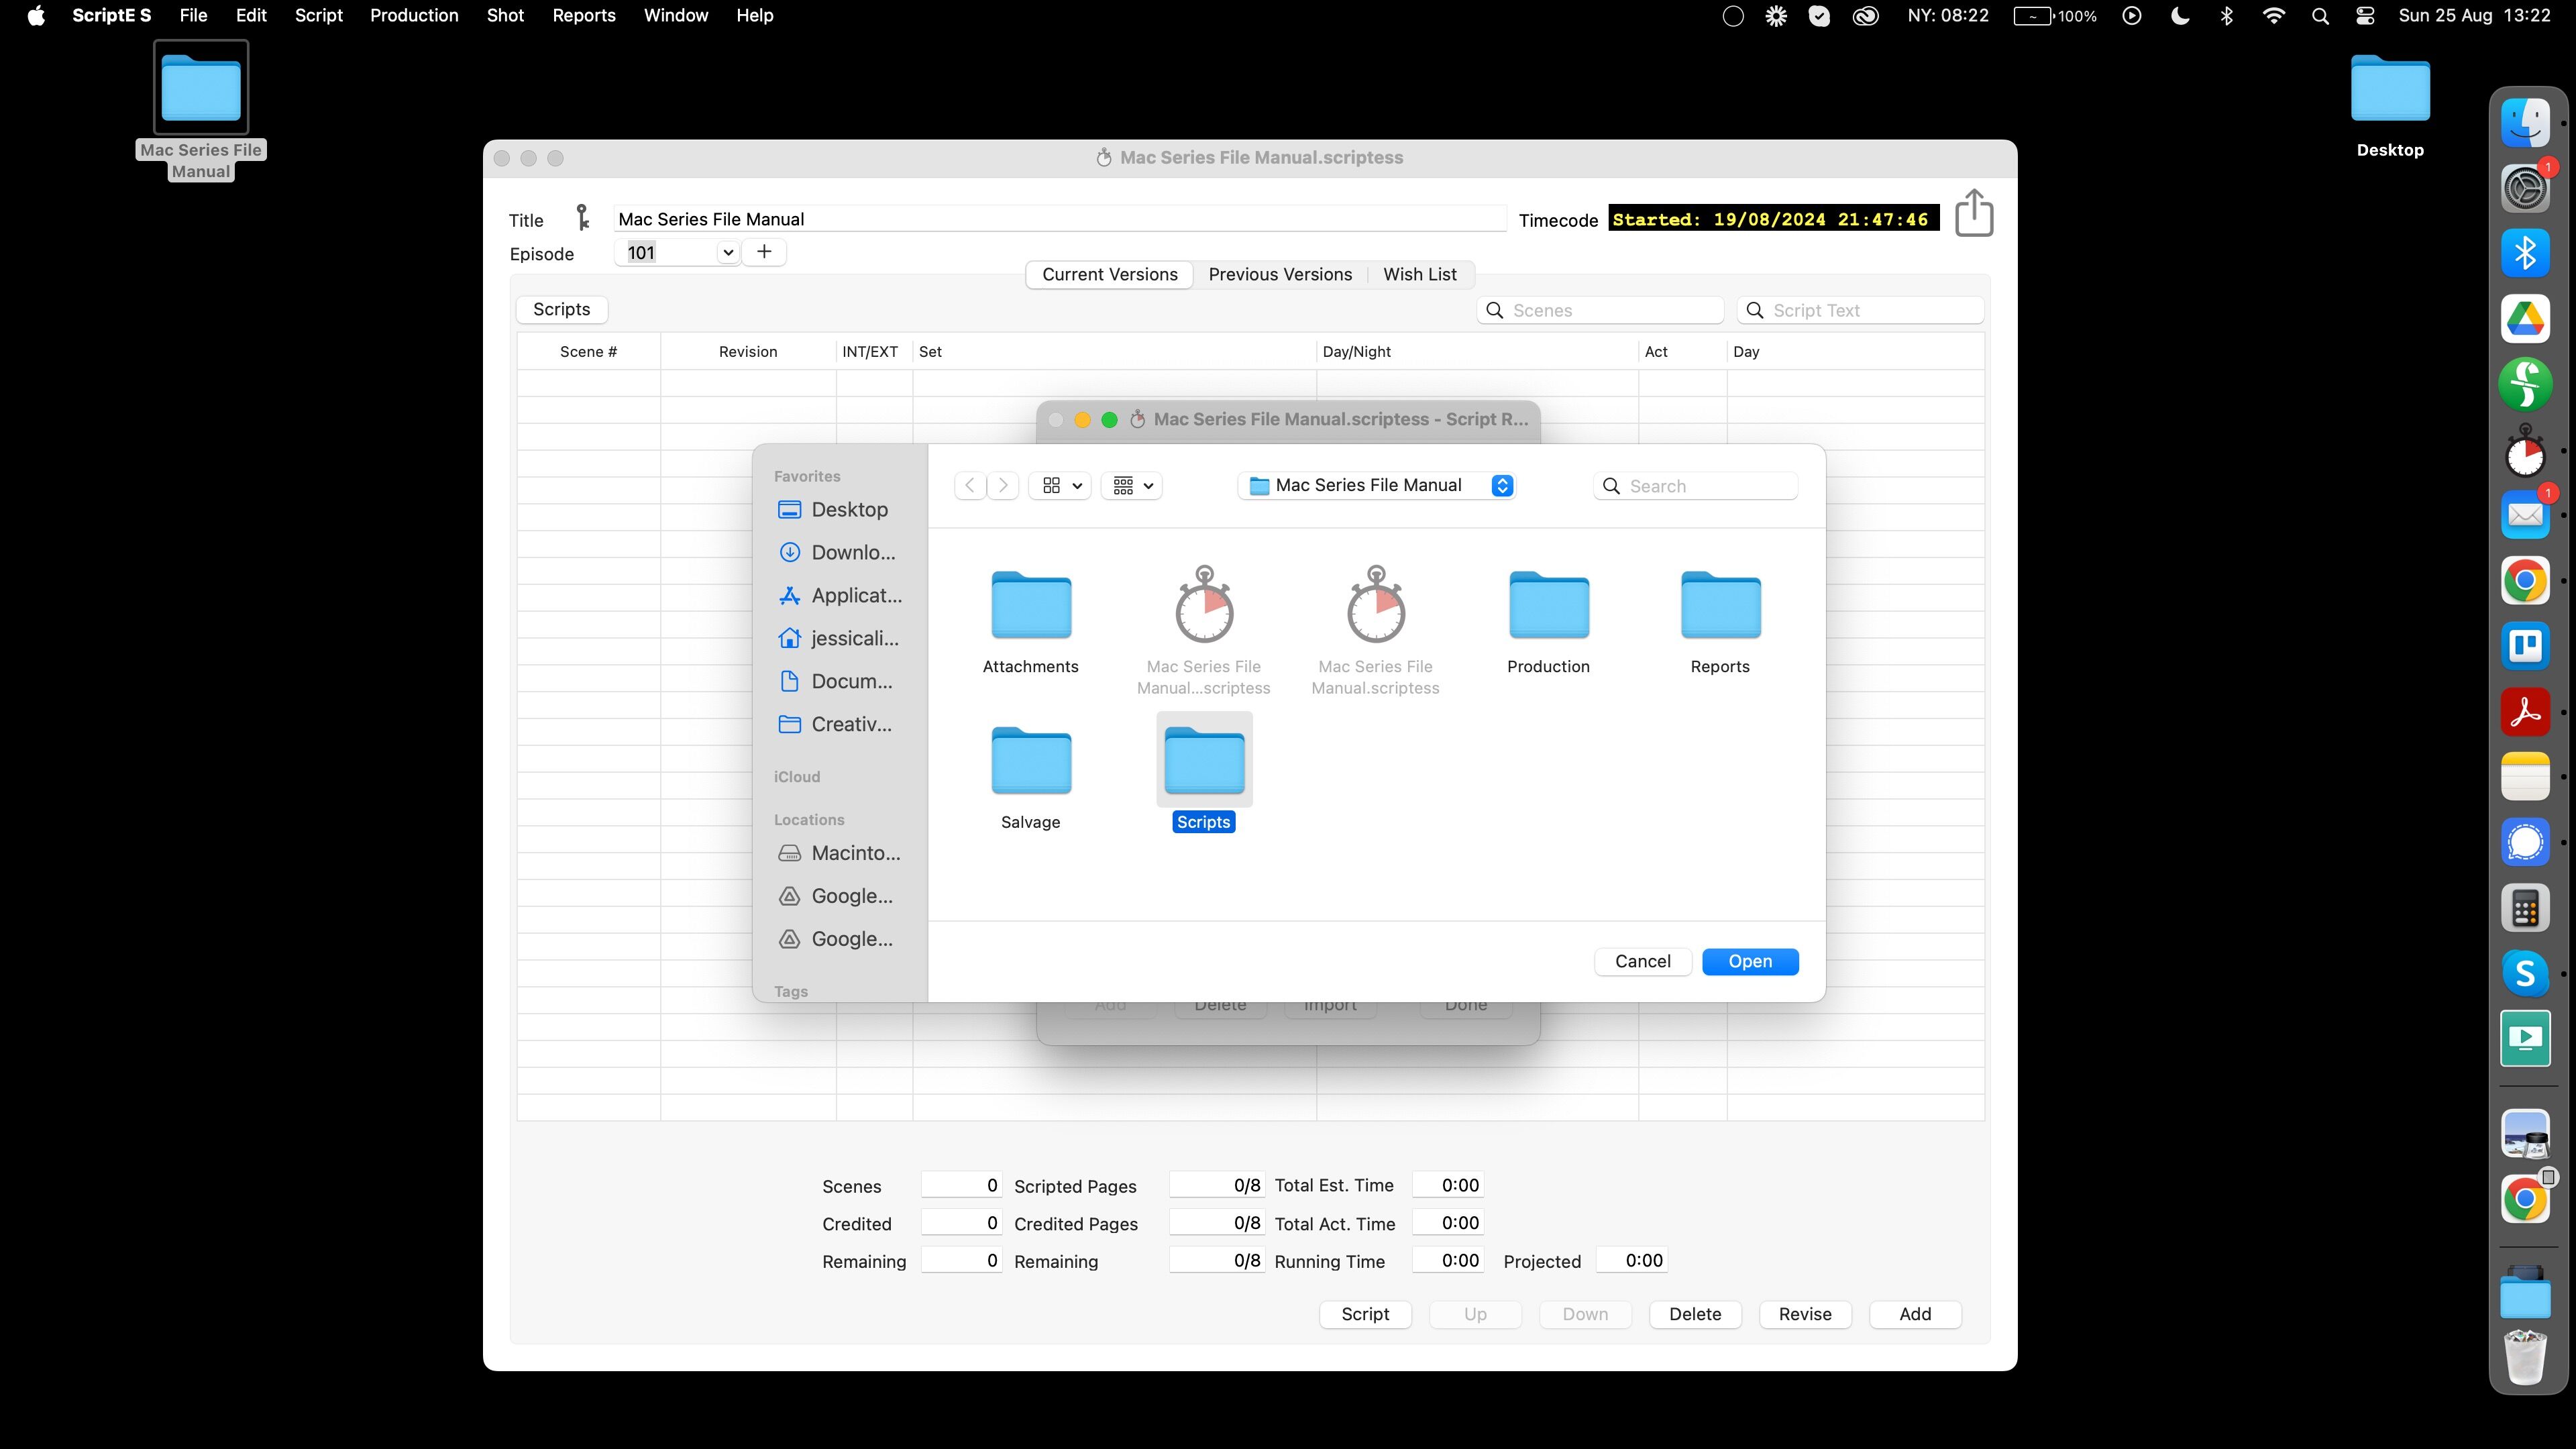Open the Production menu in menu bar
2576x1449 pixels.
[414, 16]
